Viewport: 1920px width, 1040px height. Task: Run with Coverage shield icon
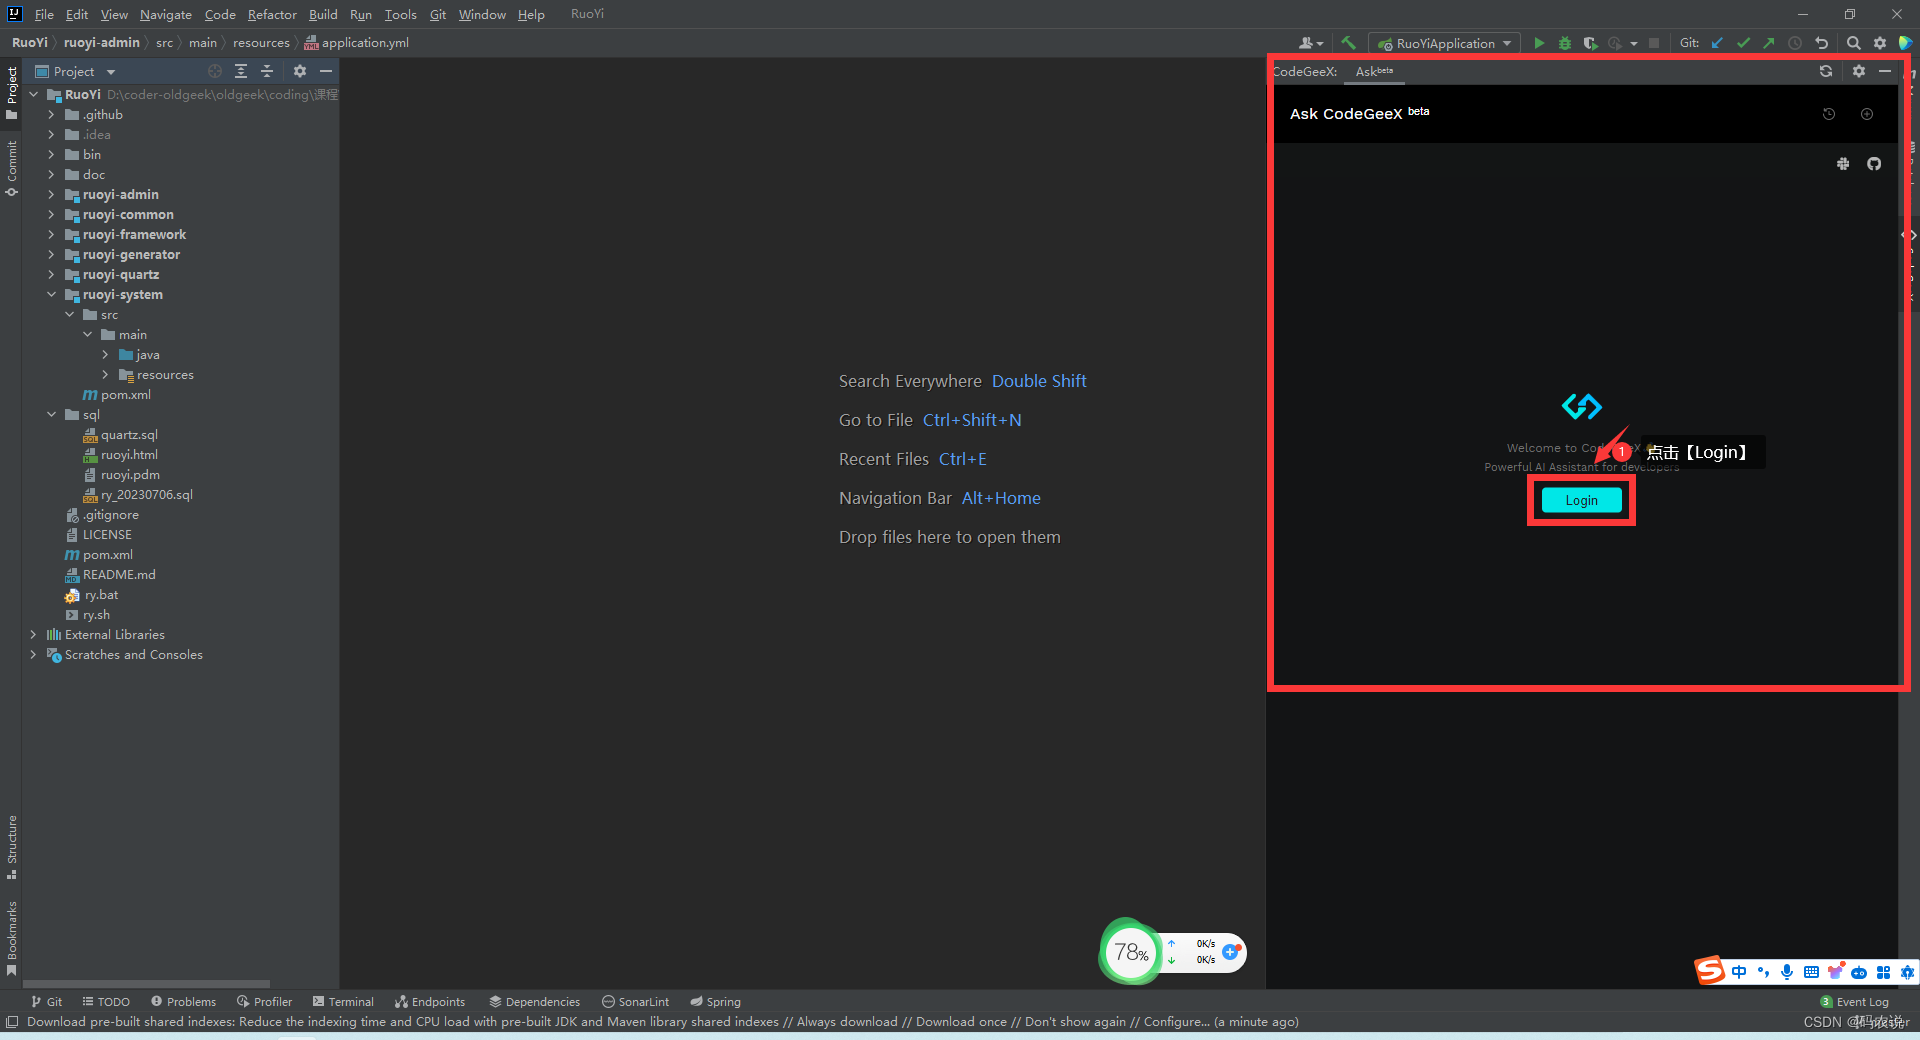coord(1590,43)
